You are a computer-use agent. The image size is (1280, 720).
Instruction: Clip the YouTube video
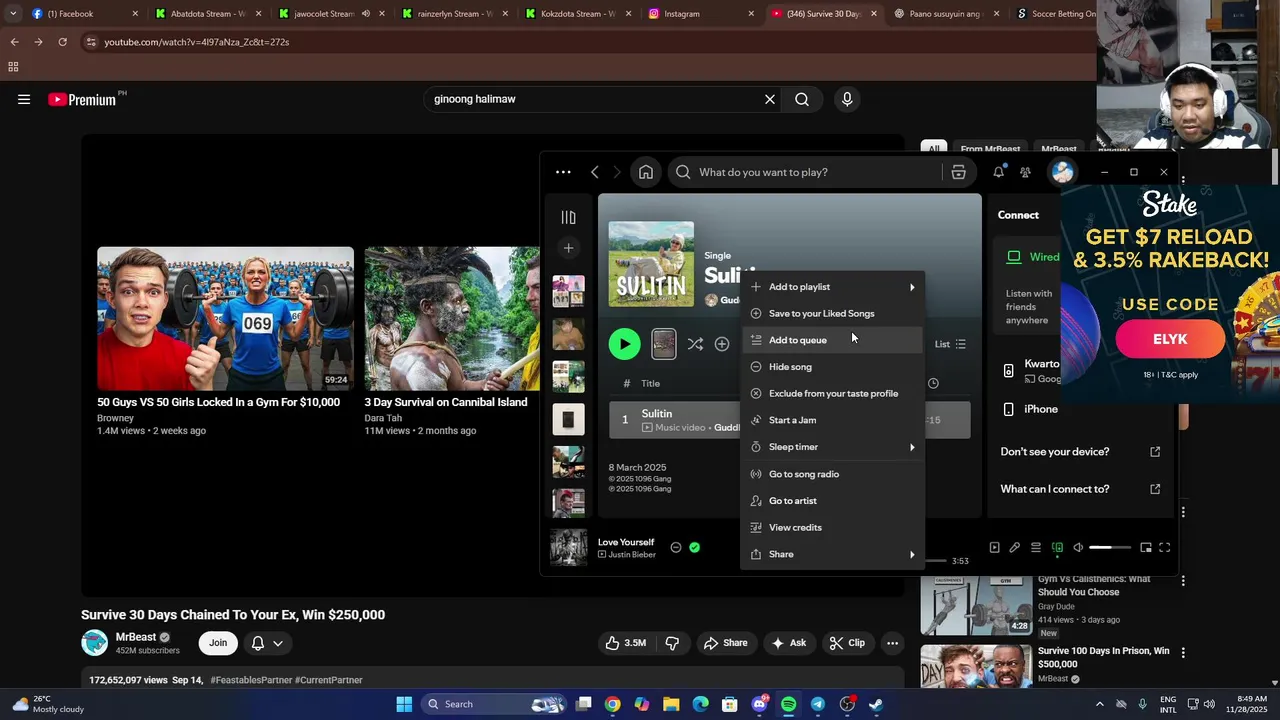click(x=848, y=643)
